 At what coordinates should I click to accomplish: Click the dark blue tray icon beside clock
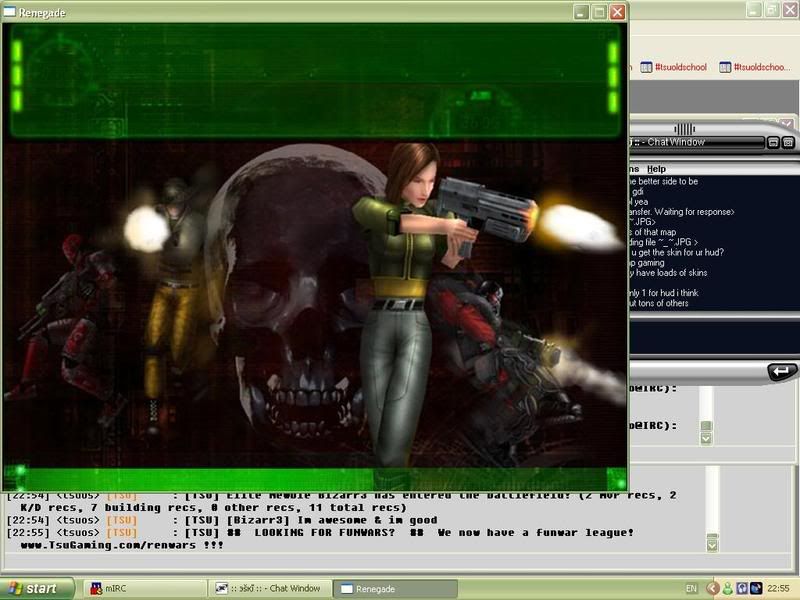click(x=755, y=589)
